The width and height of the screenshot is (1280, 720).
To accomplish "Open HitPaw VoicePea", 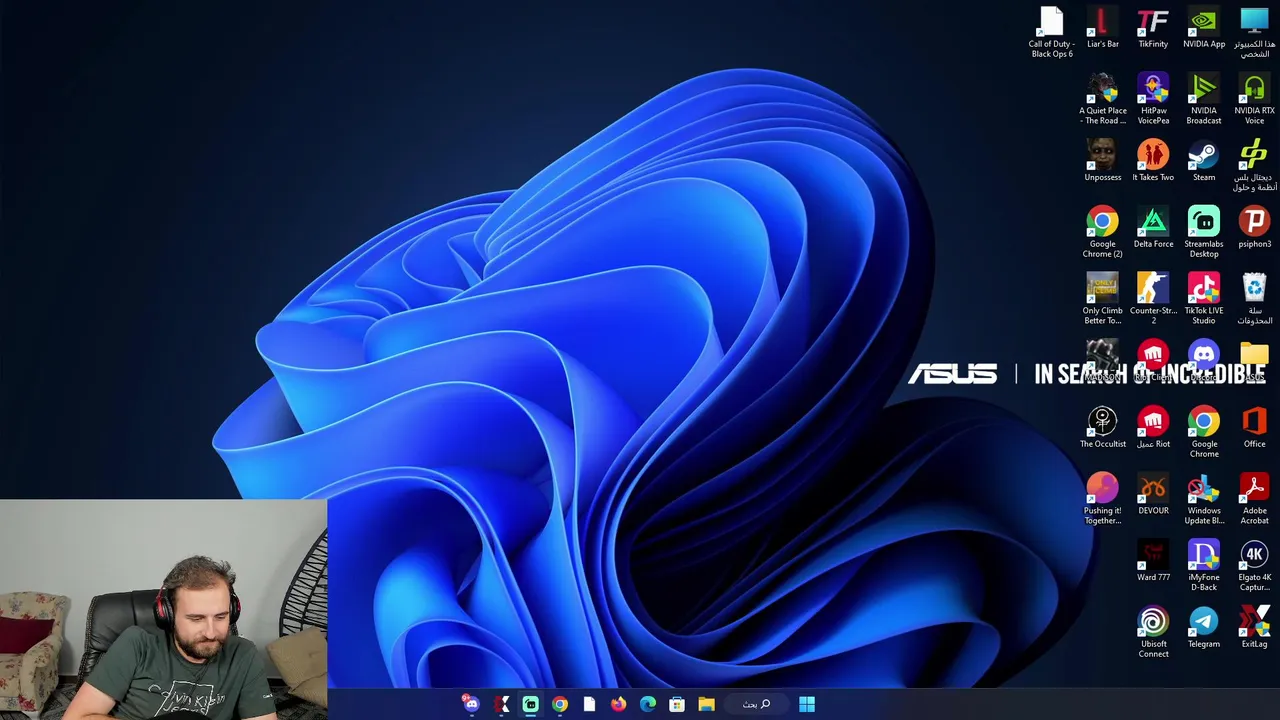I will [1153, 98].
